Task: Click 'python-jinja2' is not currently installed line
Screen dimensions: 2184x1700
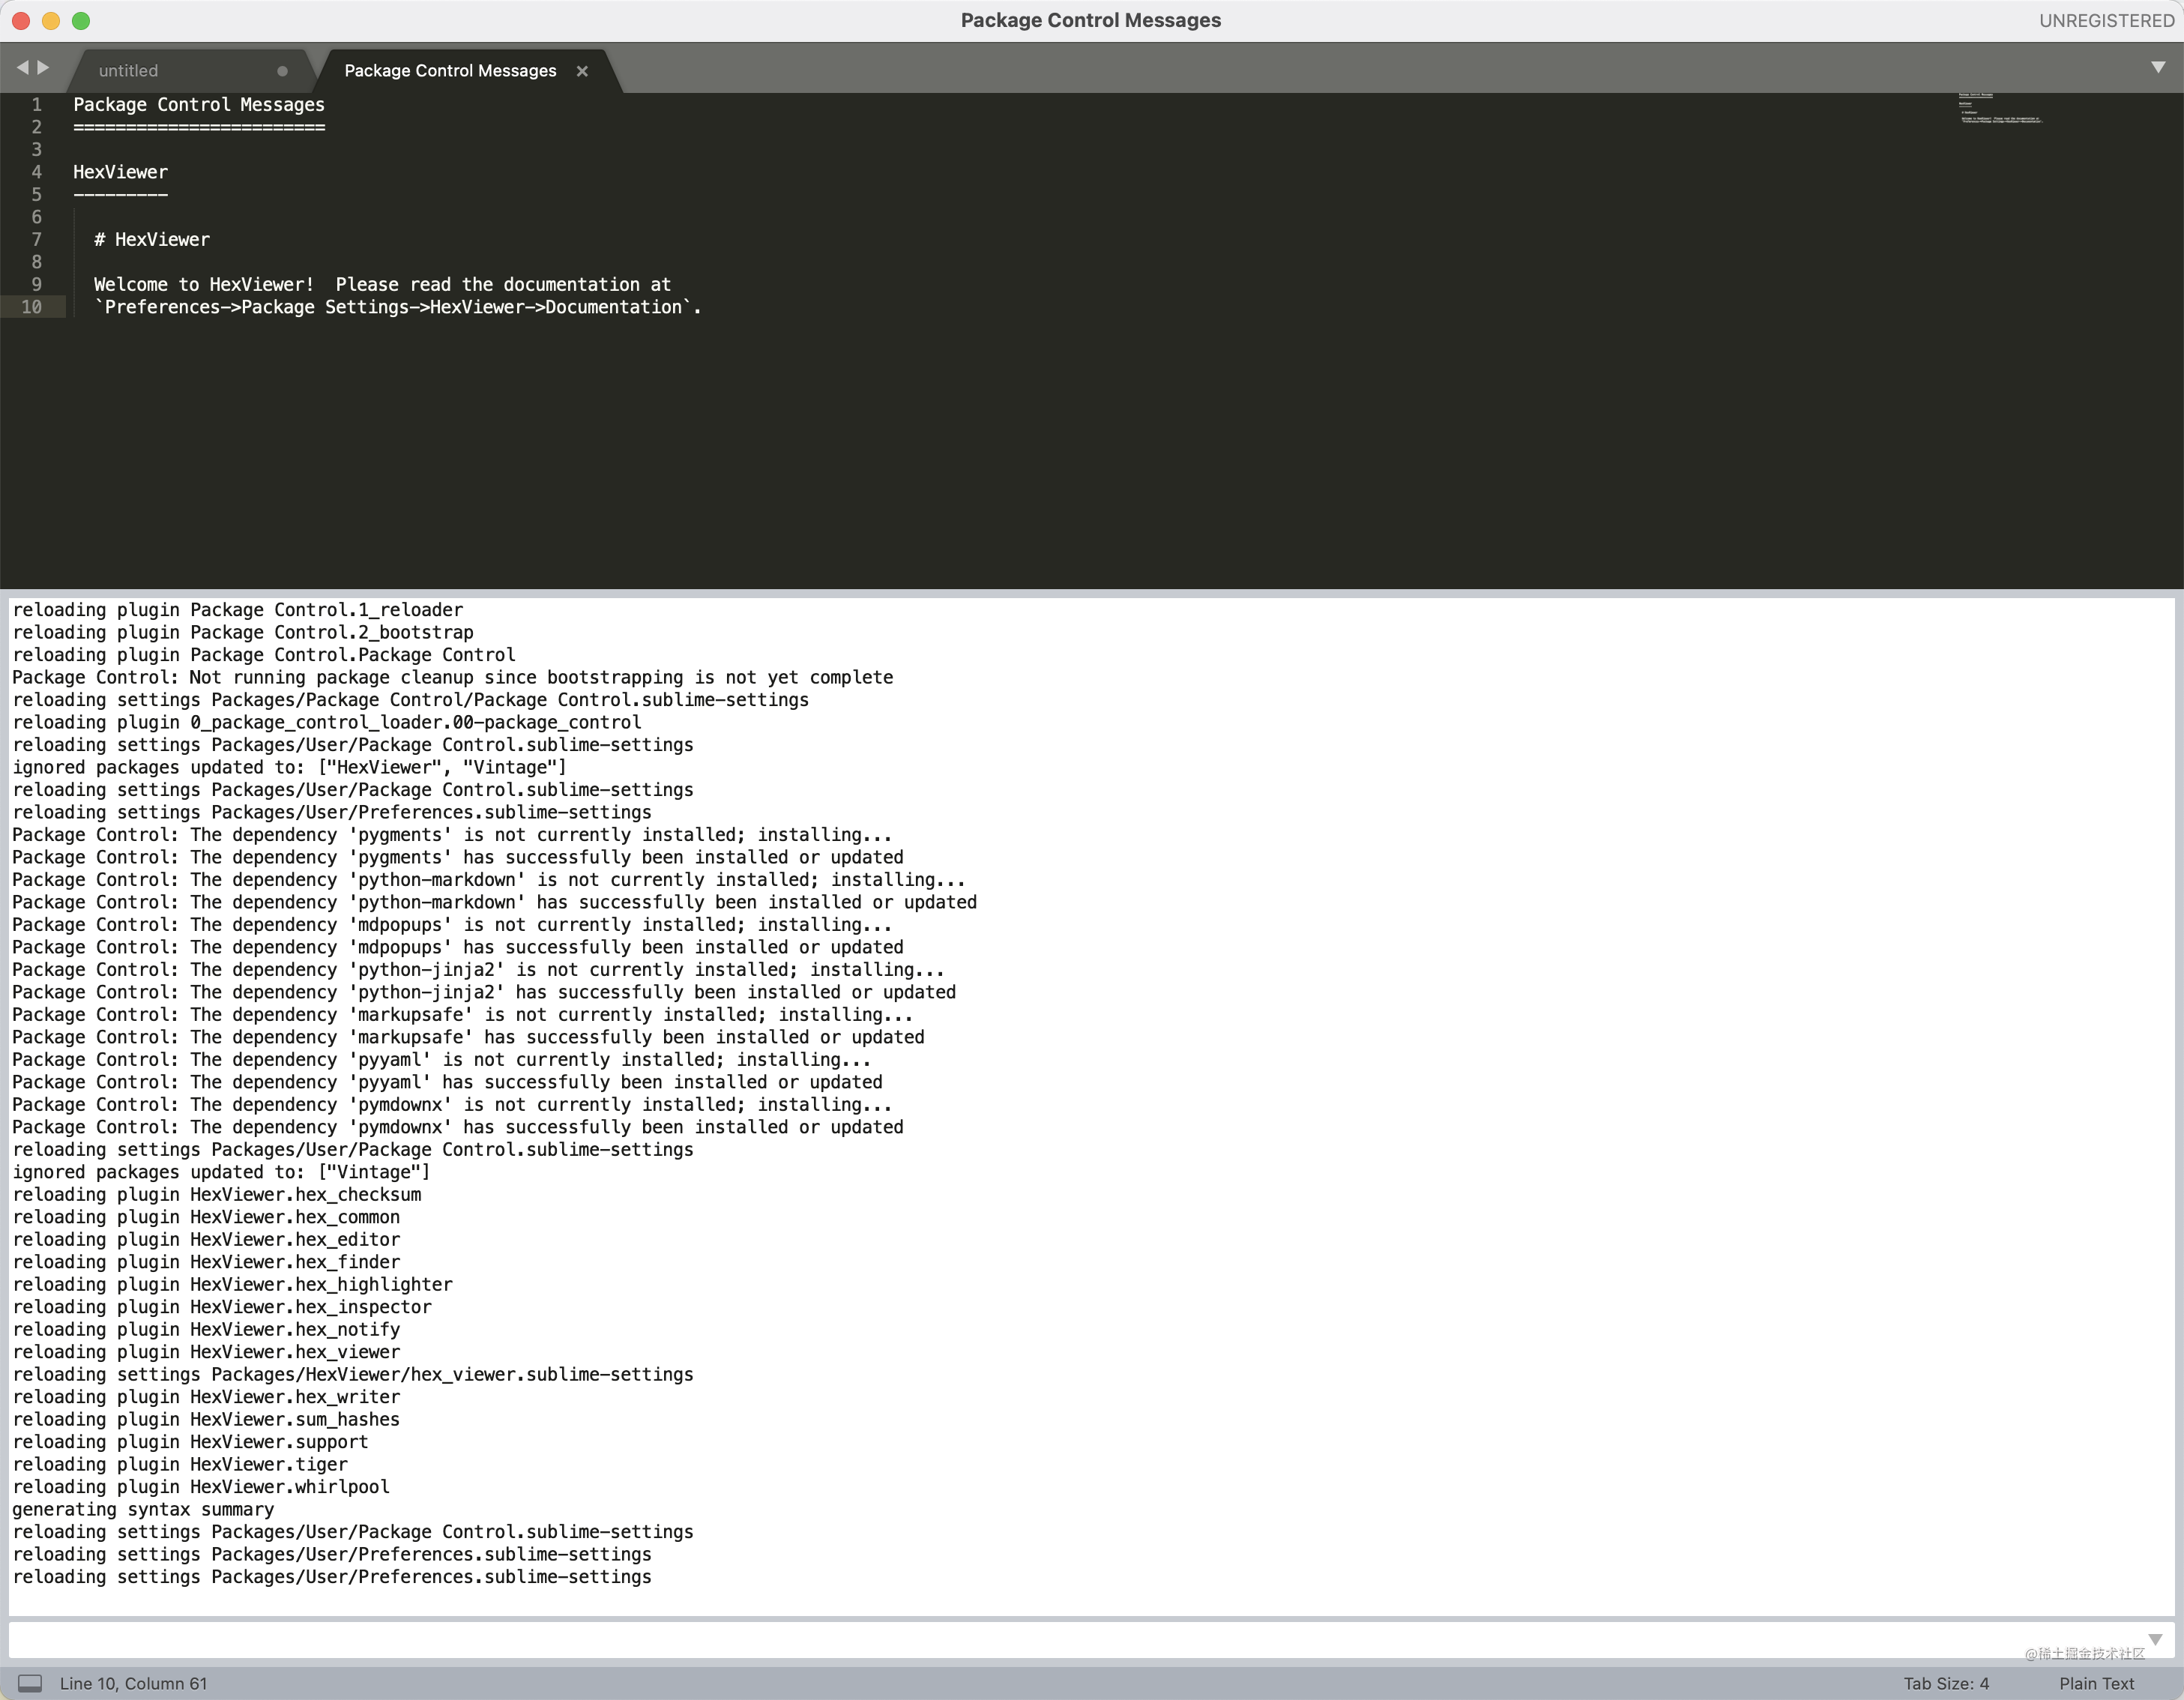Action: tap(479, 970)
